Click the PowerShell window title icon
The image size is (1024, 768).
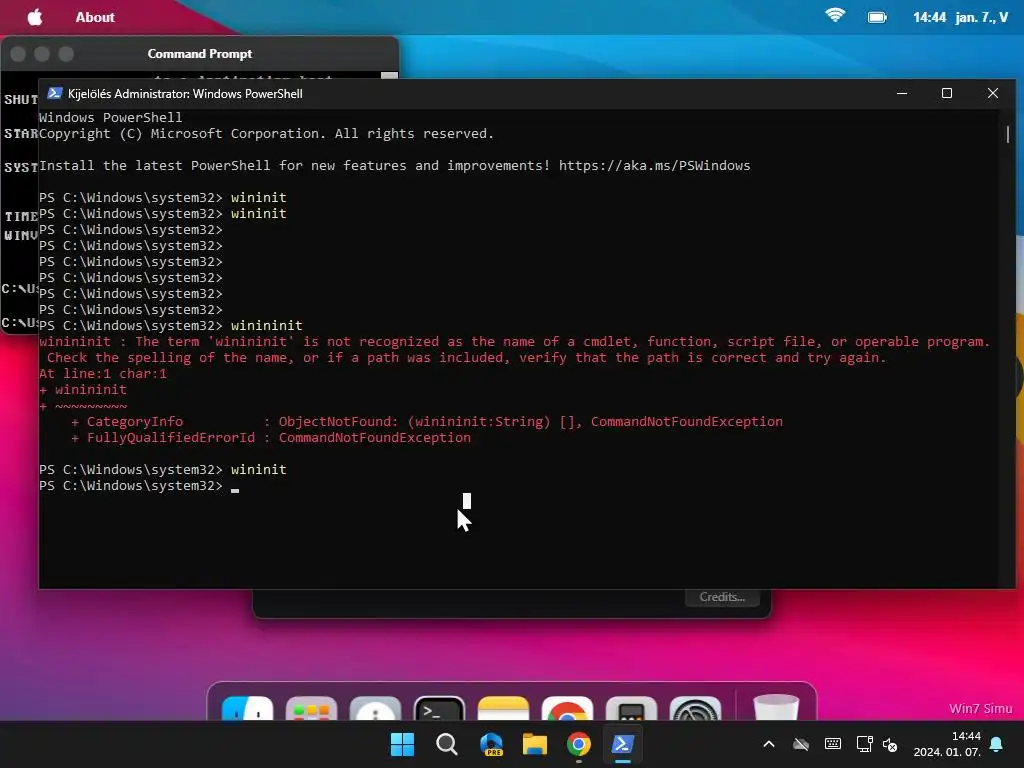(55, 93)
